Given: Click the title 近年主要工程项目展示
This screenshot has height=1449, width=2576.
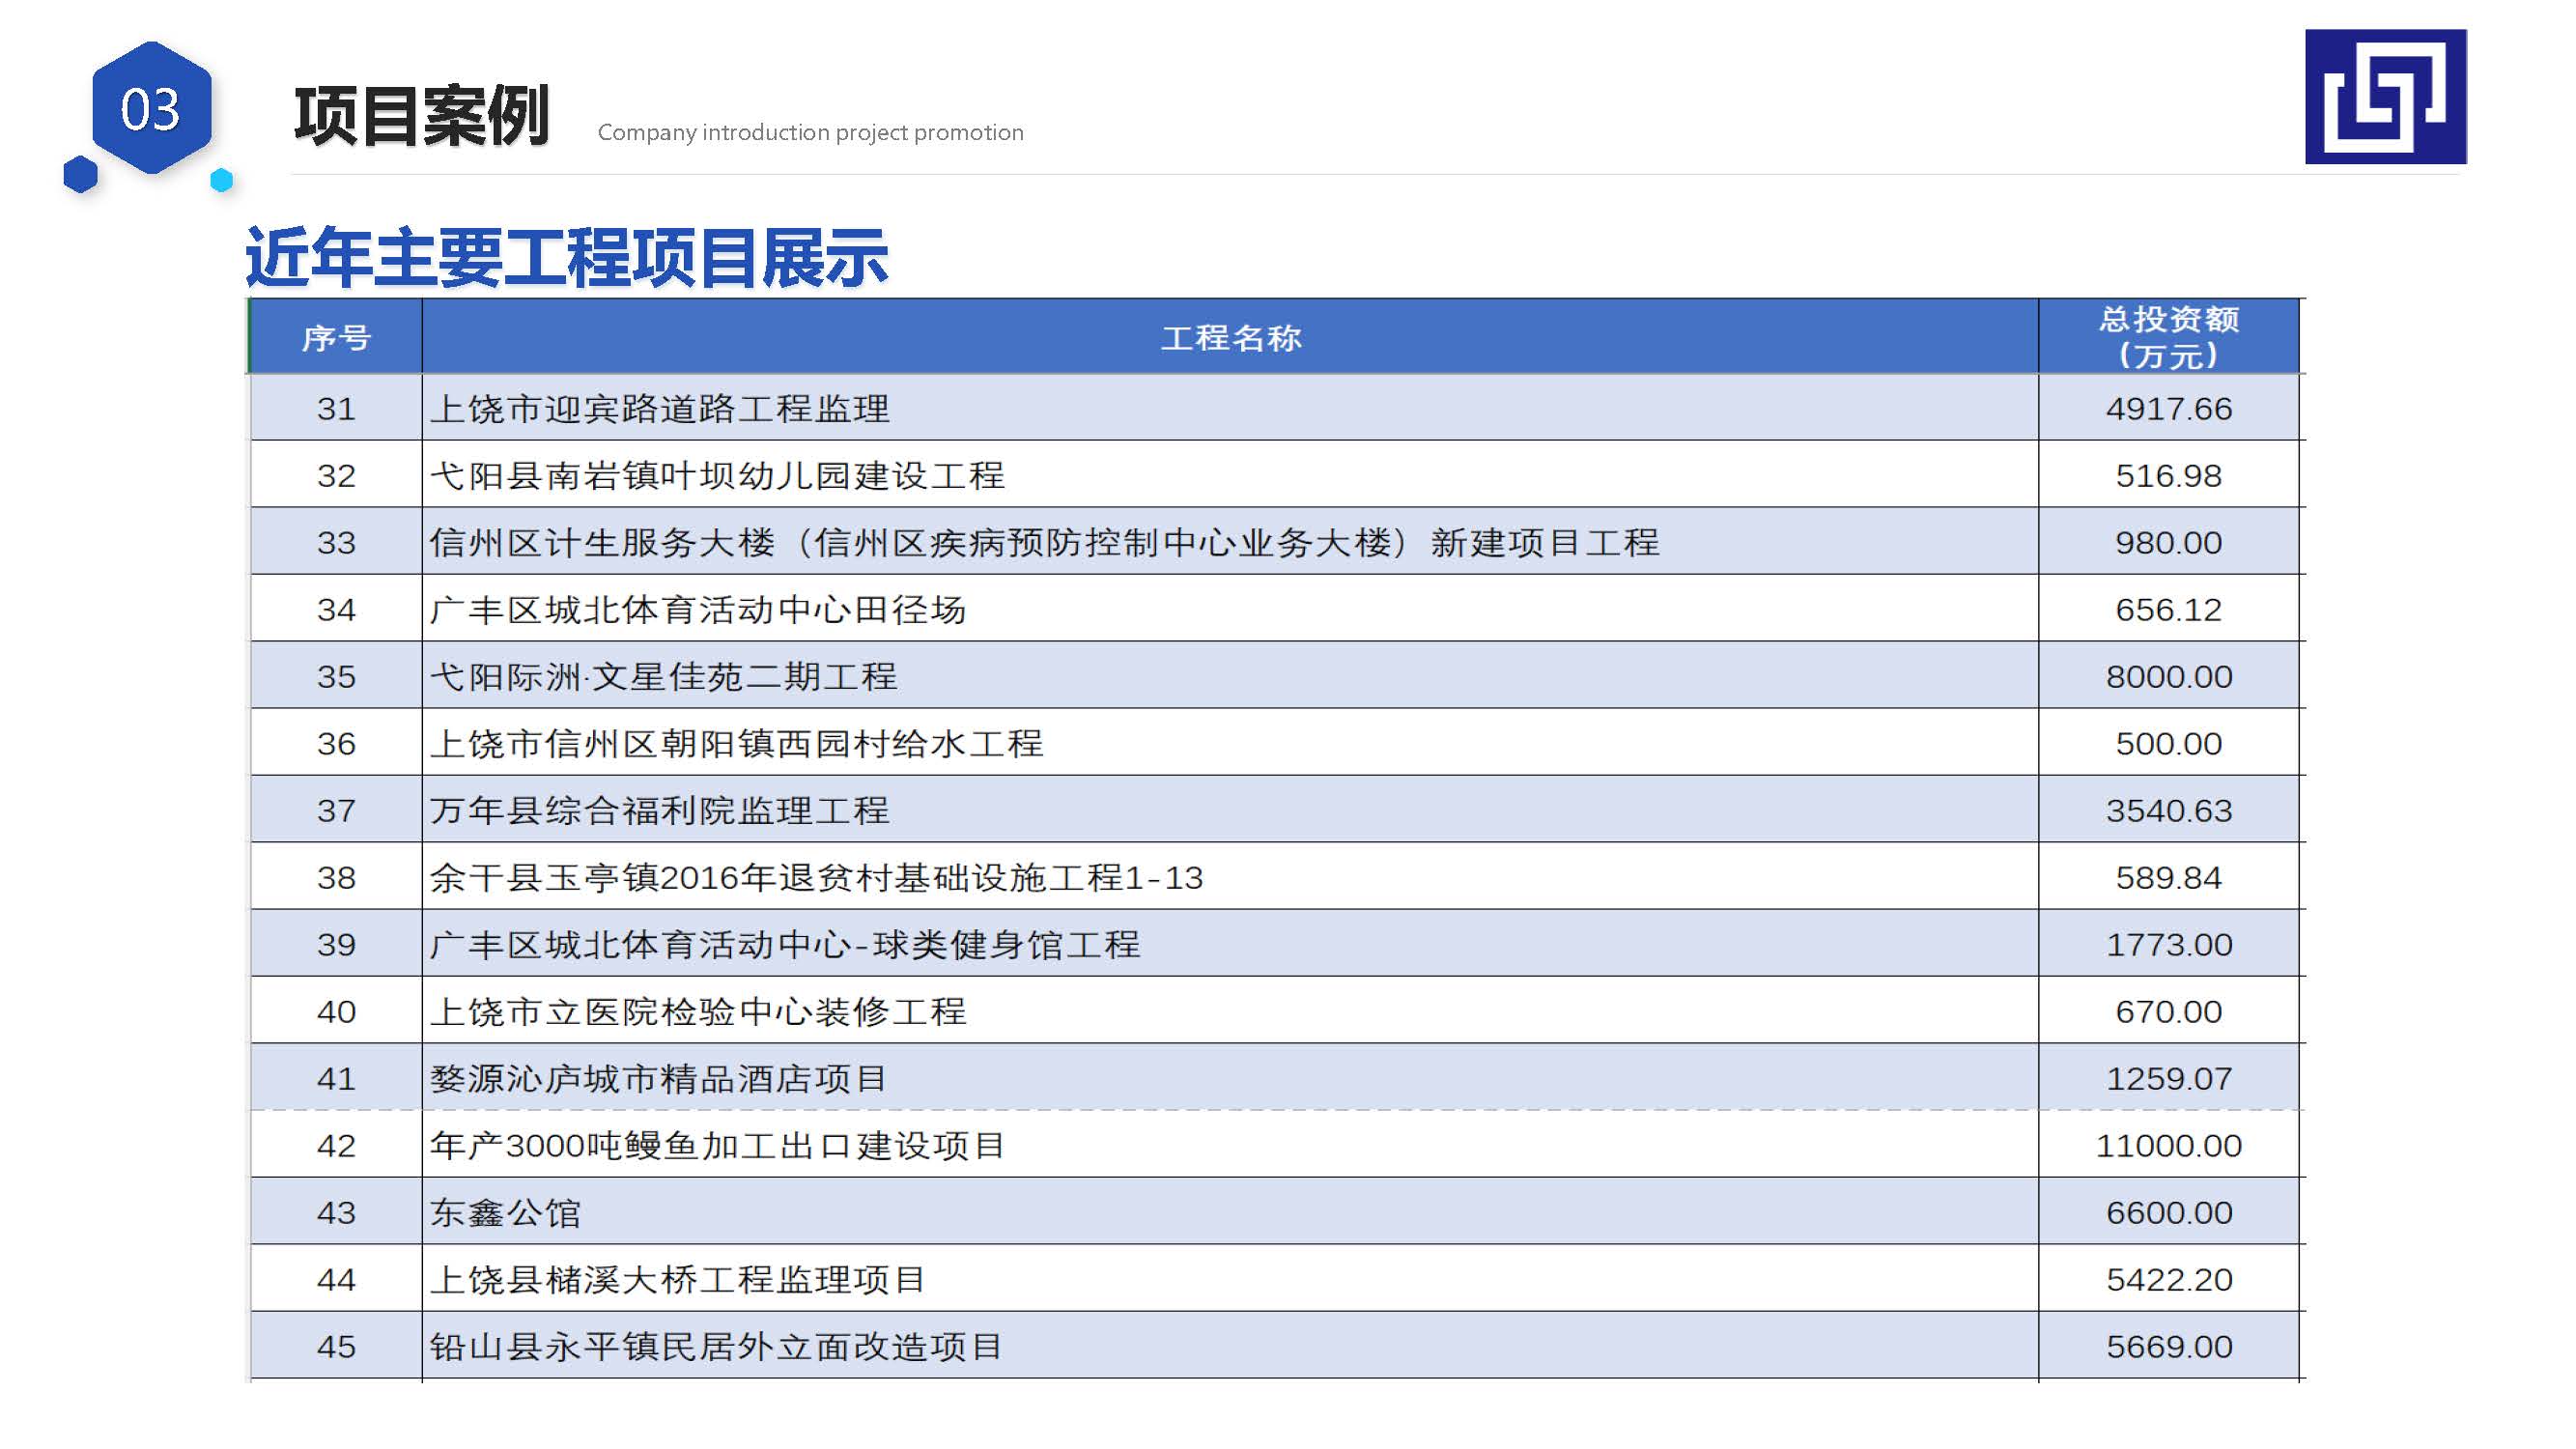Looking at the screenshot, I should [566, 257].
